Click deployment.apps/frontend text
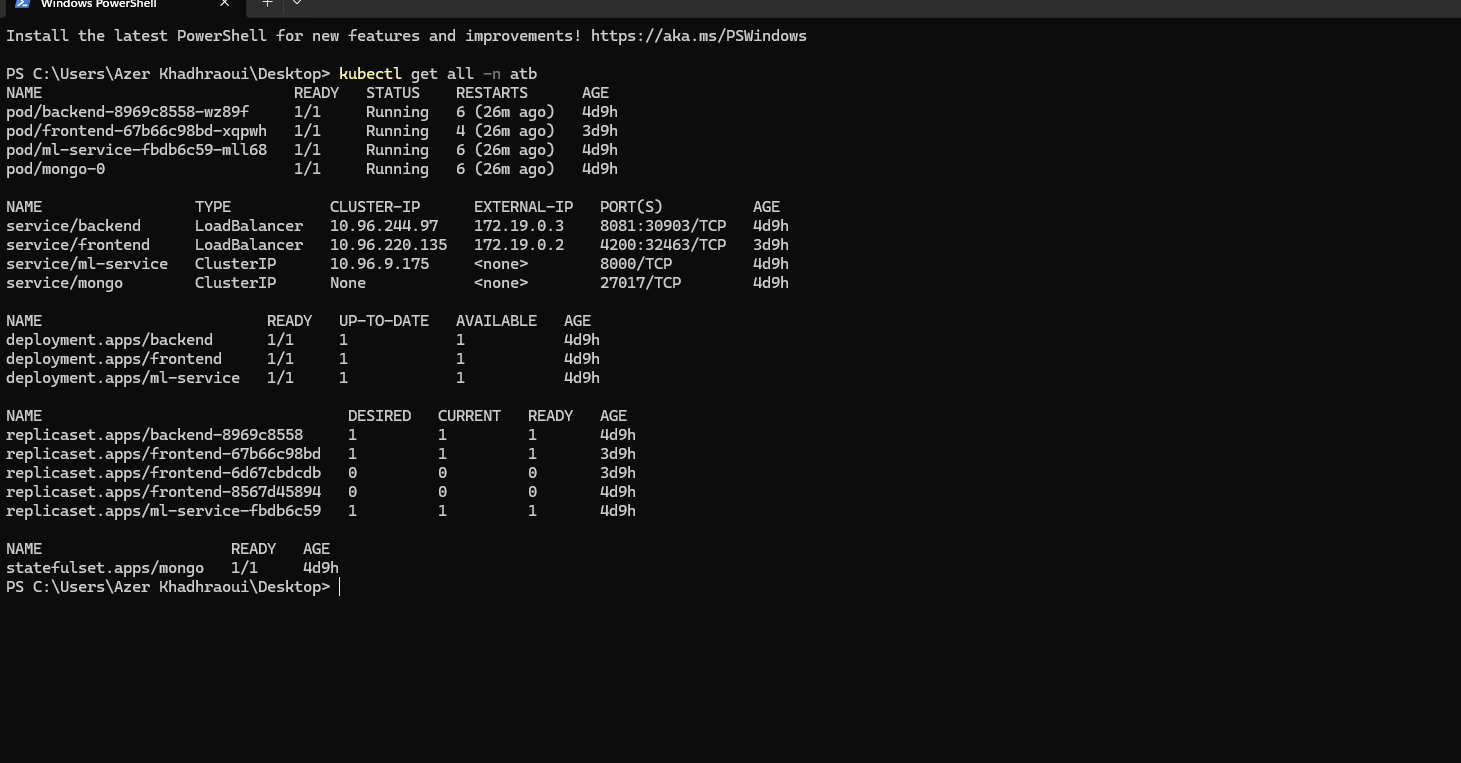Image resolution: width=1461 pixels, height=763 pixels. coord(114,359)
